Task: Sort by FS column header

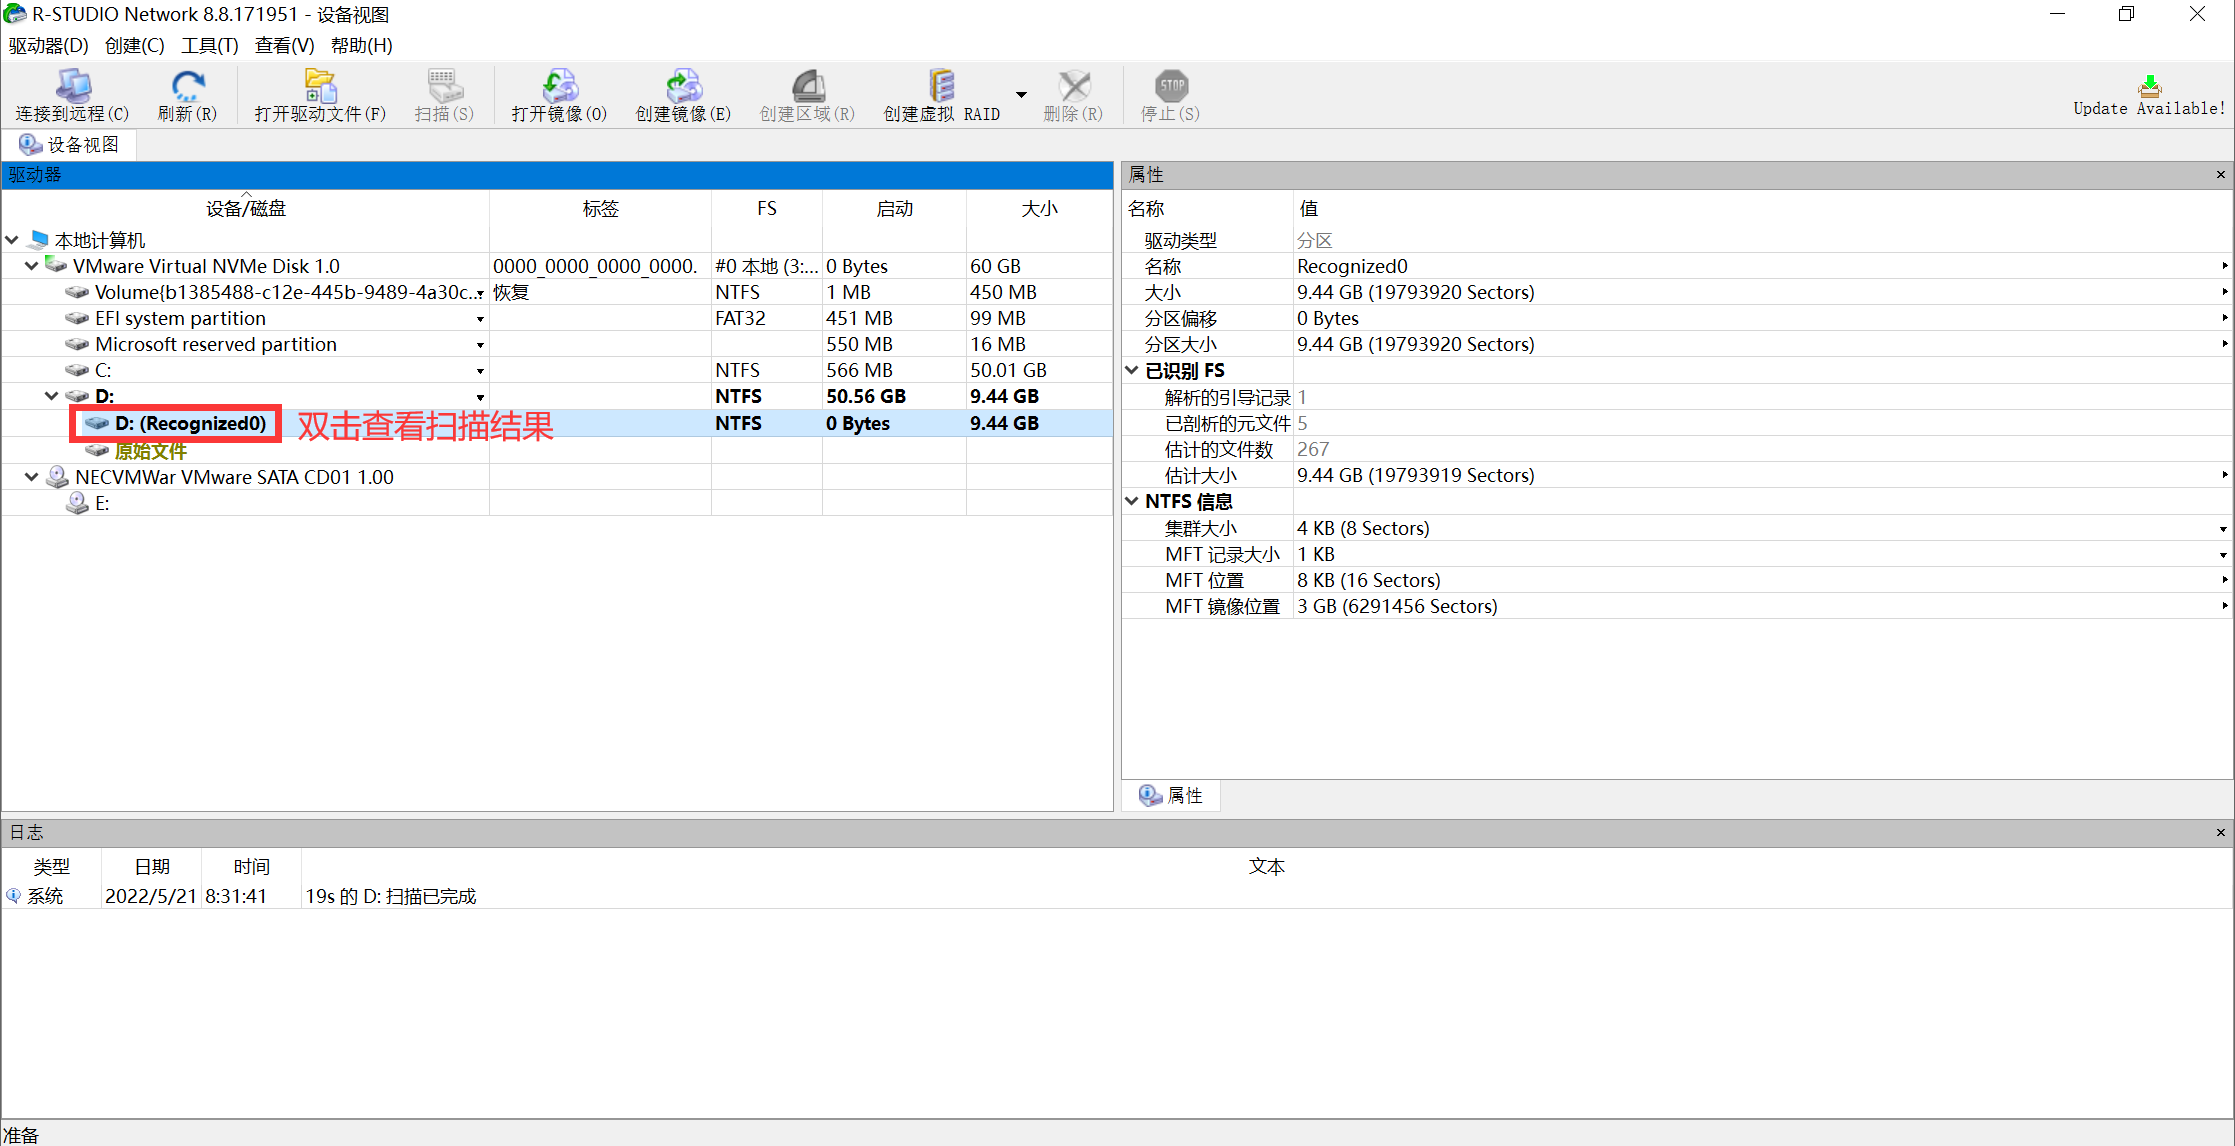Action: point(767,209)
